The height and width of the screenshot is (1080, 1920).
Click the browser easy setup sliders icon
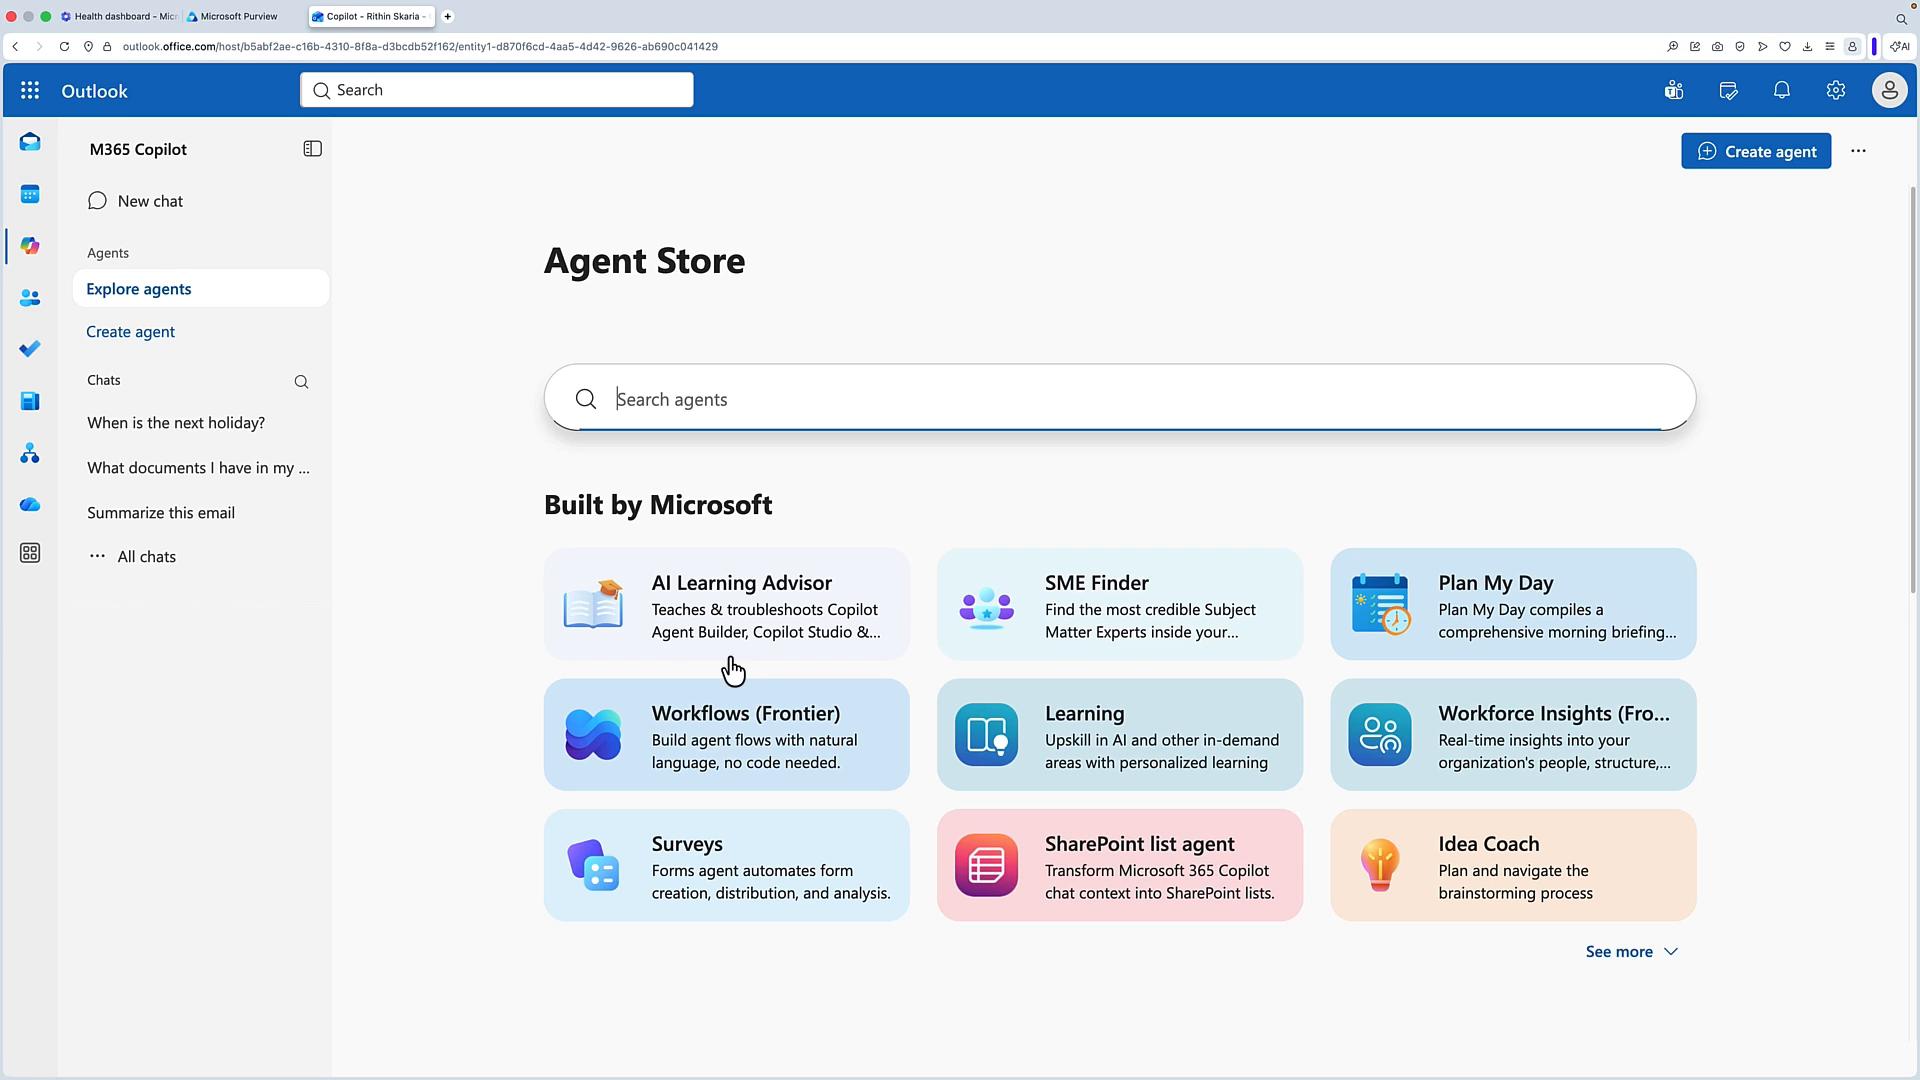(1830, 47)
